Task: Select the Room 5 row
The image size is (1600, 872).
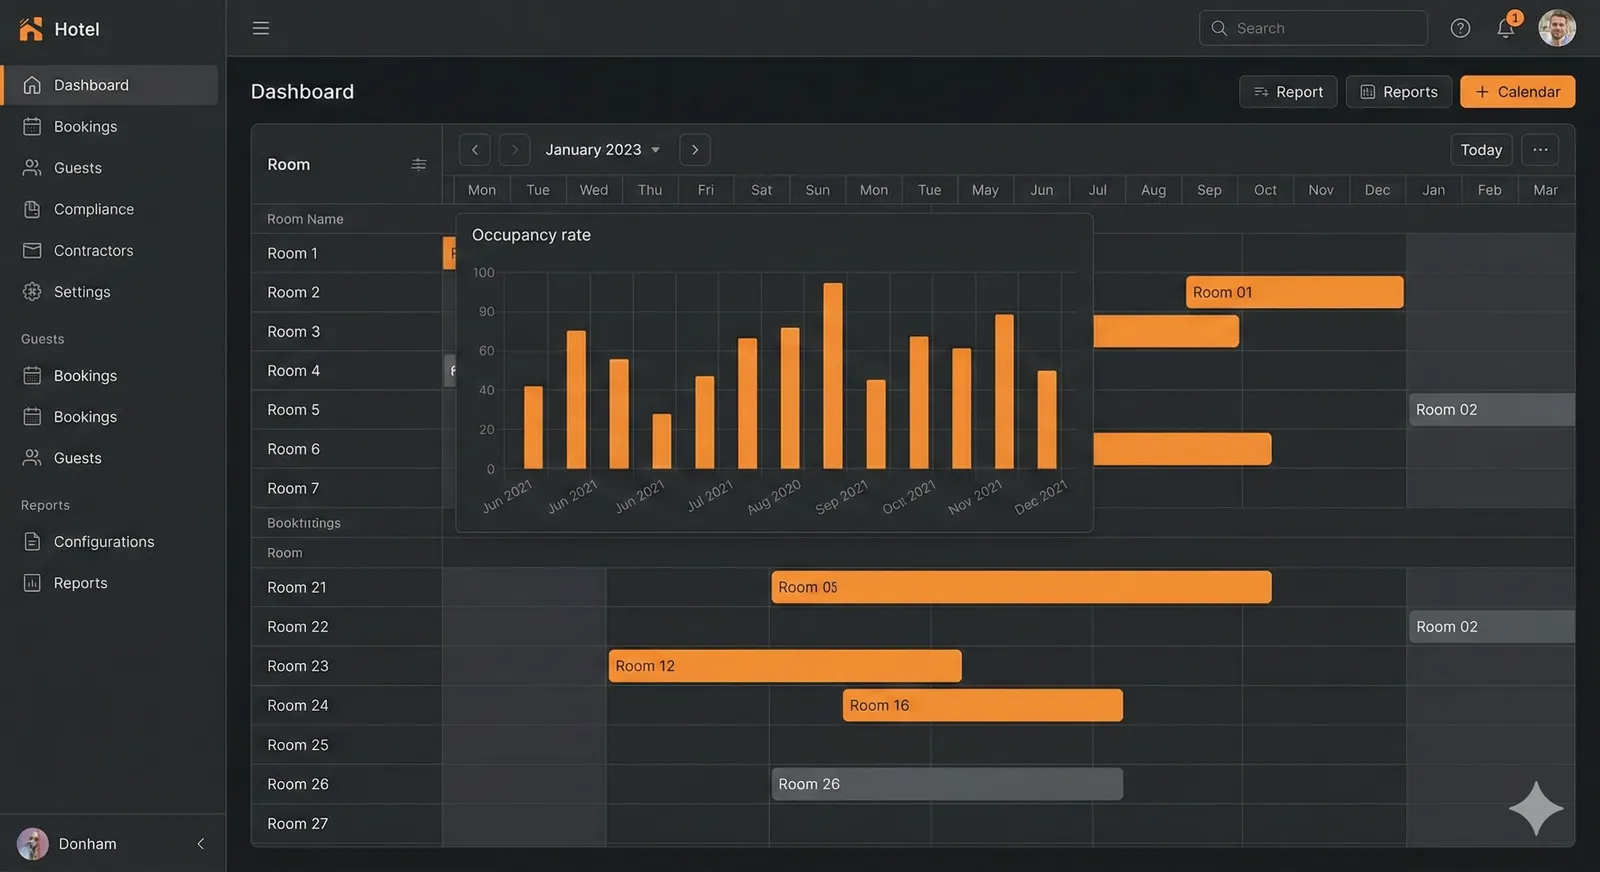Action: (x=347, y=410)
